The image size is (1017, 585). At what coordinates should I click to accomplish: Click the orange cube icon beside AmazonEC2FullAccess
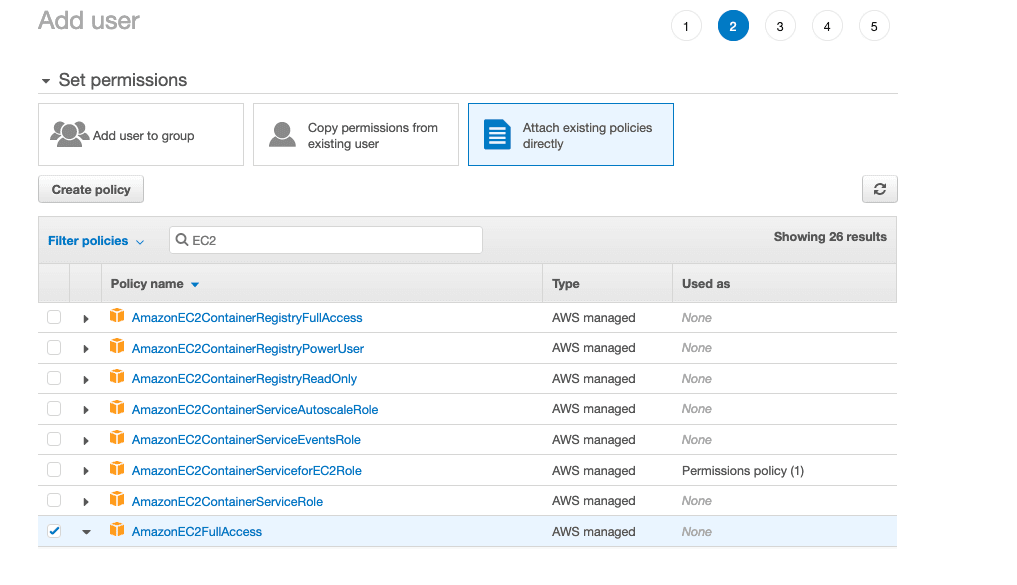[x=117, y=531]
